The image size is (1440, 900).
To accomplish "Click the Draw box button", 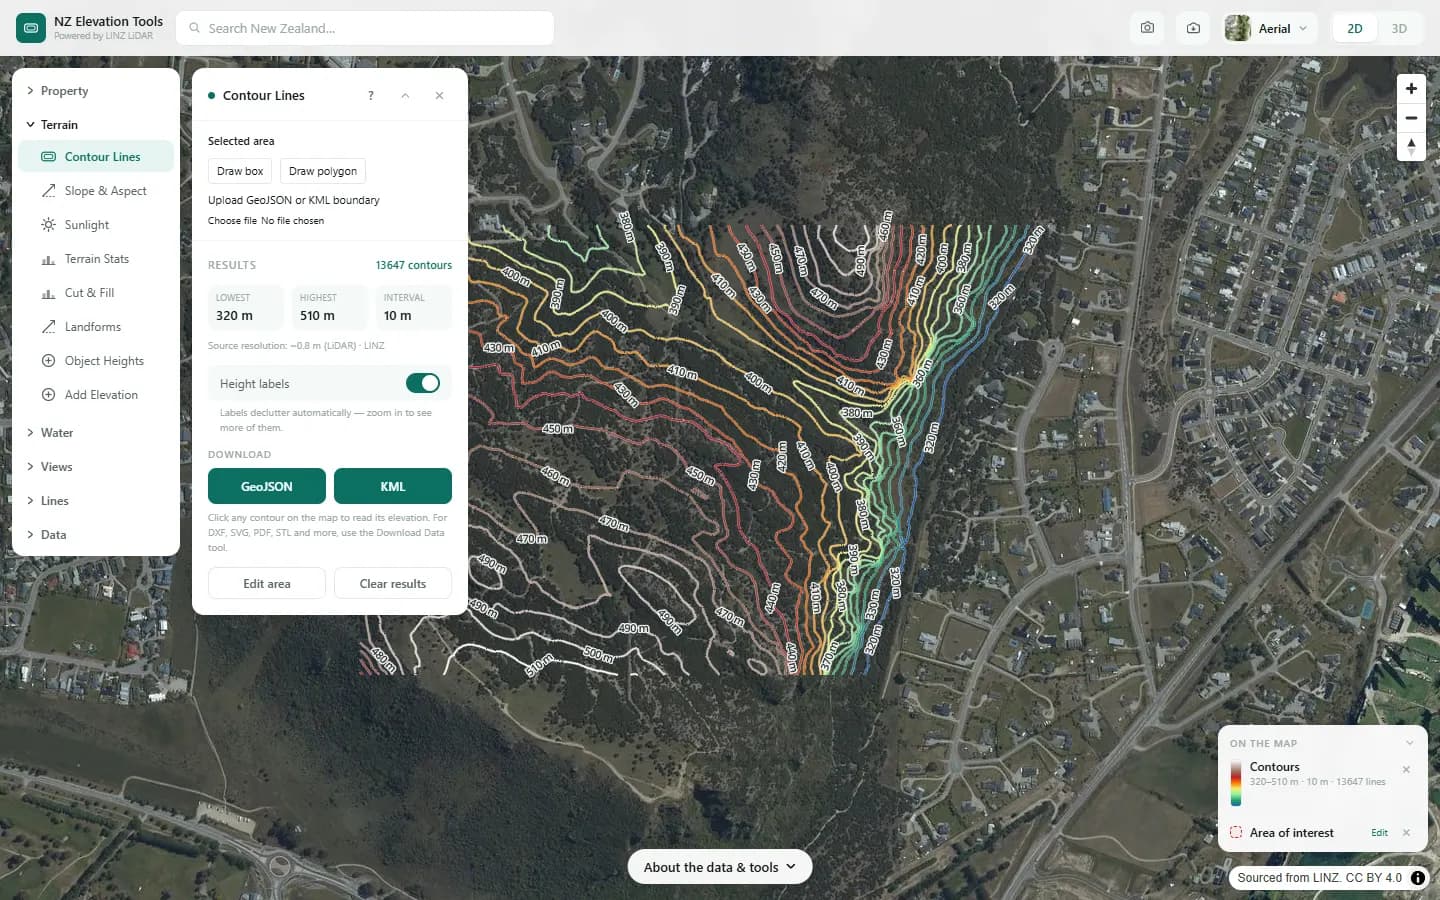I will click(240, 171).
